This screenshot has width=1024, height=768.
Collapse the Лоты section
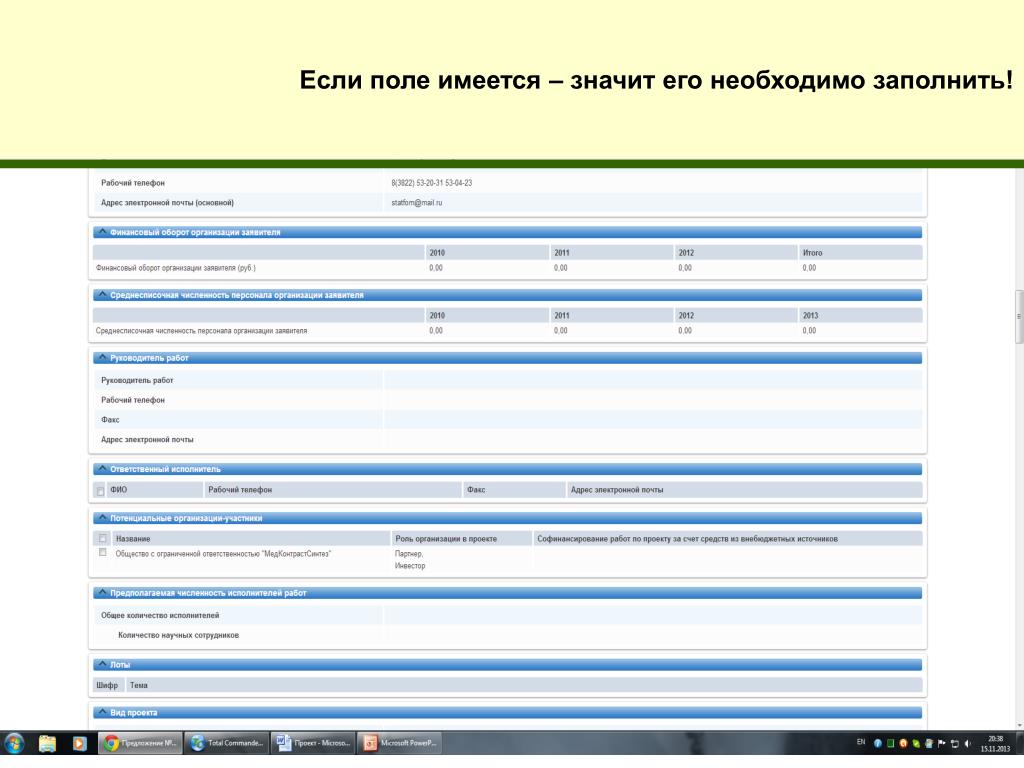[x=102, y=664]
